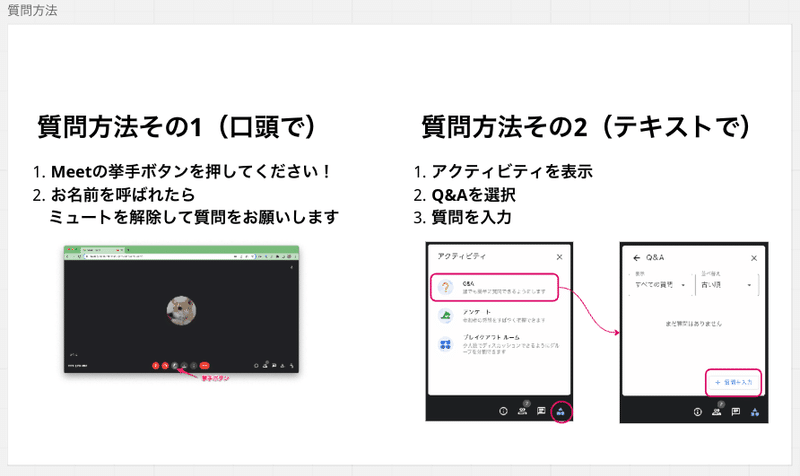Go back using the Q&A arrow
Screen dimensions: 800x476
pyautogui.click(x=636, y=258)
